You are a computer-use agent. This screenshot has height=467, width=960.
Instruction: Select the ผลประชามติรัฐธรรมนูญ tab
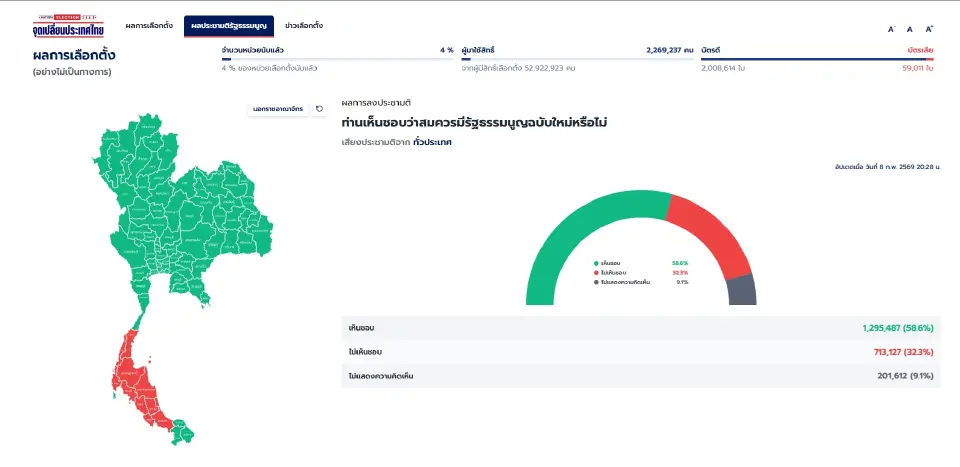tap(228, 26)
